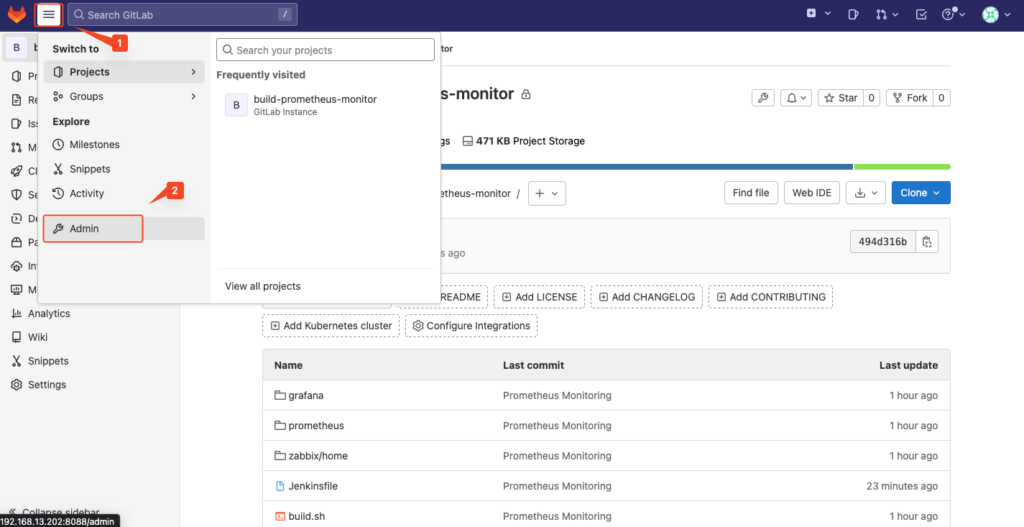Viewport: 1024px width, 527px height.
Task: Expand the Groups submenu chevron
Action: (x=193, y=96)
